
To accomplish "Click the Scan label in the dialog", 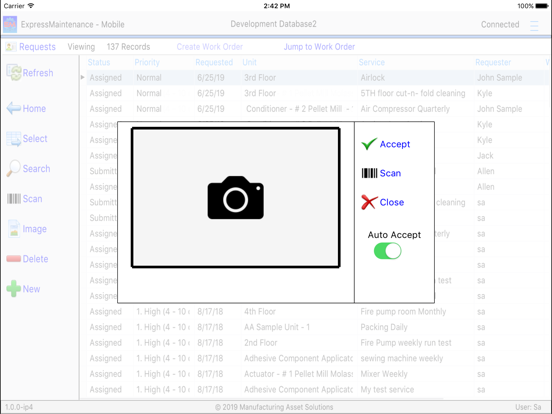I will tap(390, 173).
